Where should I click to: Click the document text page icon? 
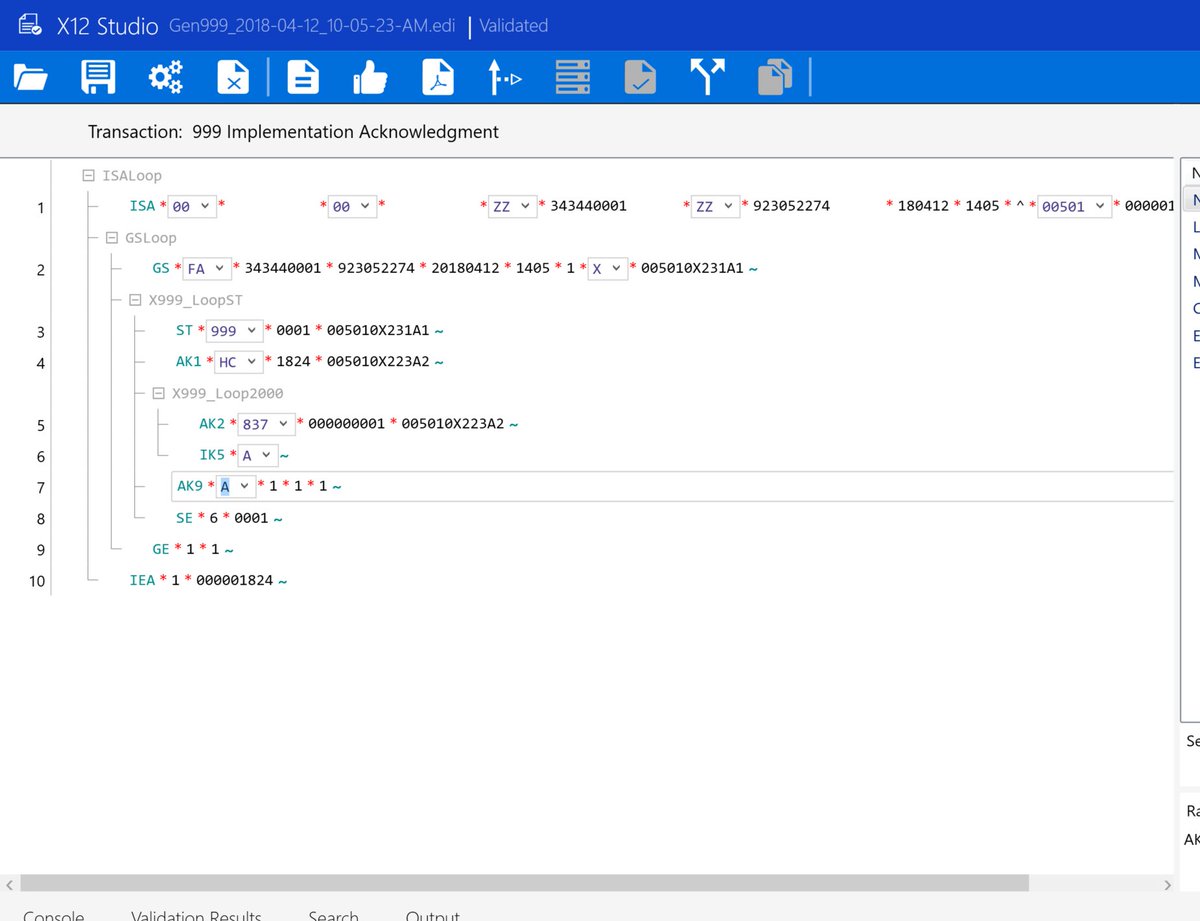pos(303,78)
